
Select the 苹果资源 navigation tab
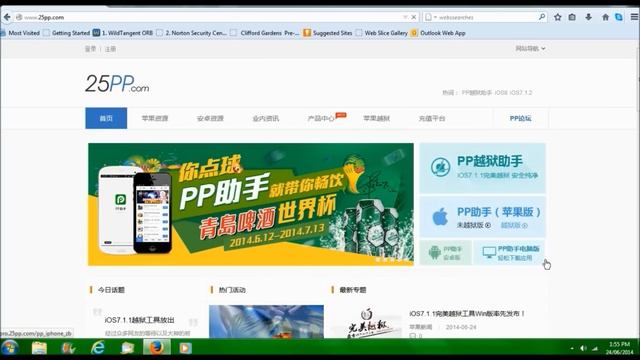click(x=155, y=118)
